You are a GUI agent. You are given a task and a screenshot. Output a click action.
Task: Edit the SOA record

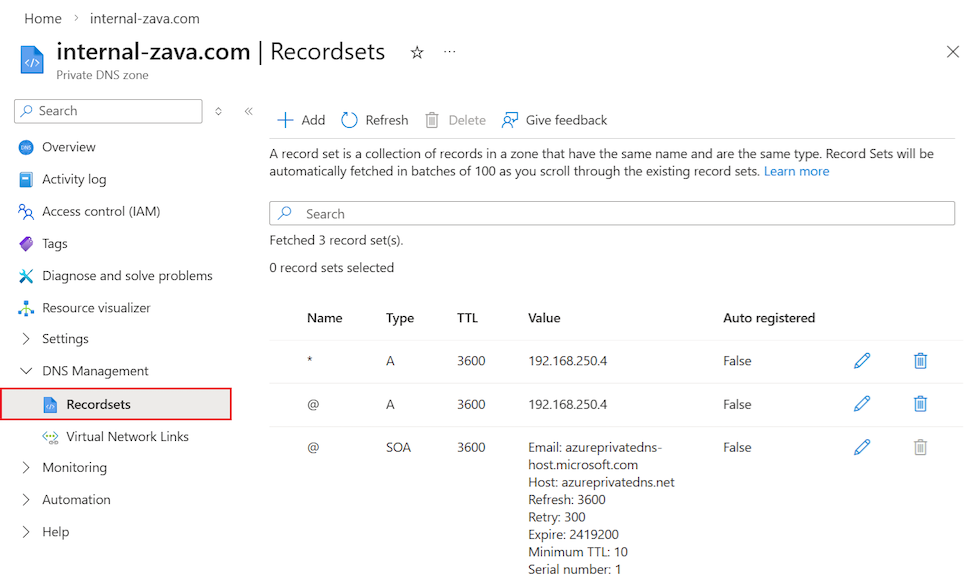pyautogui.click(x=861, y=447)
